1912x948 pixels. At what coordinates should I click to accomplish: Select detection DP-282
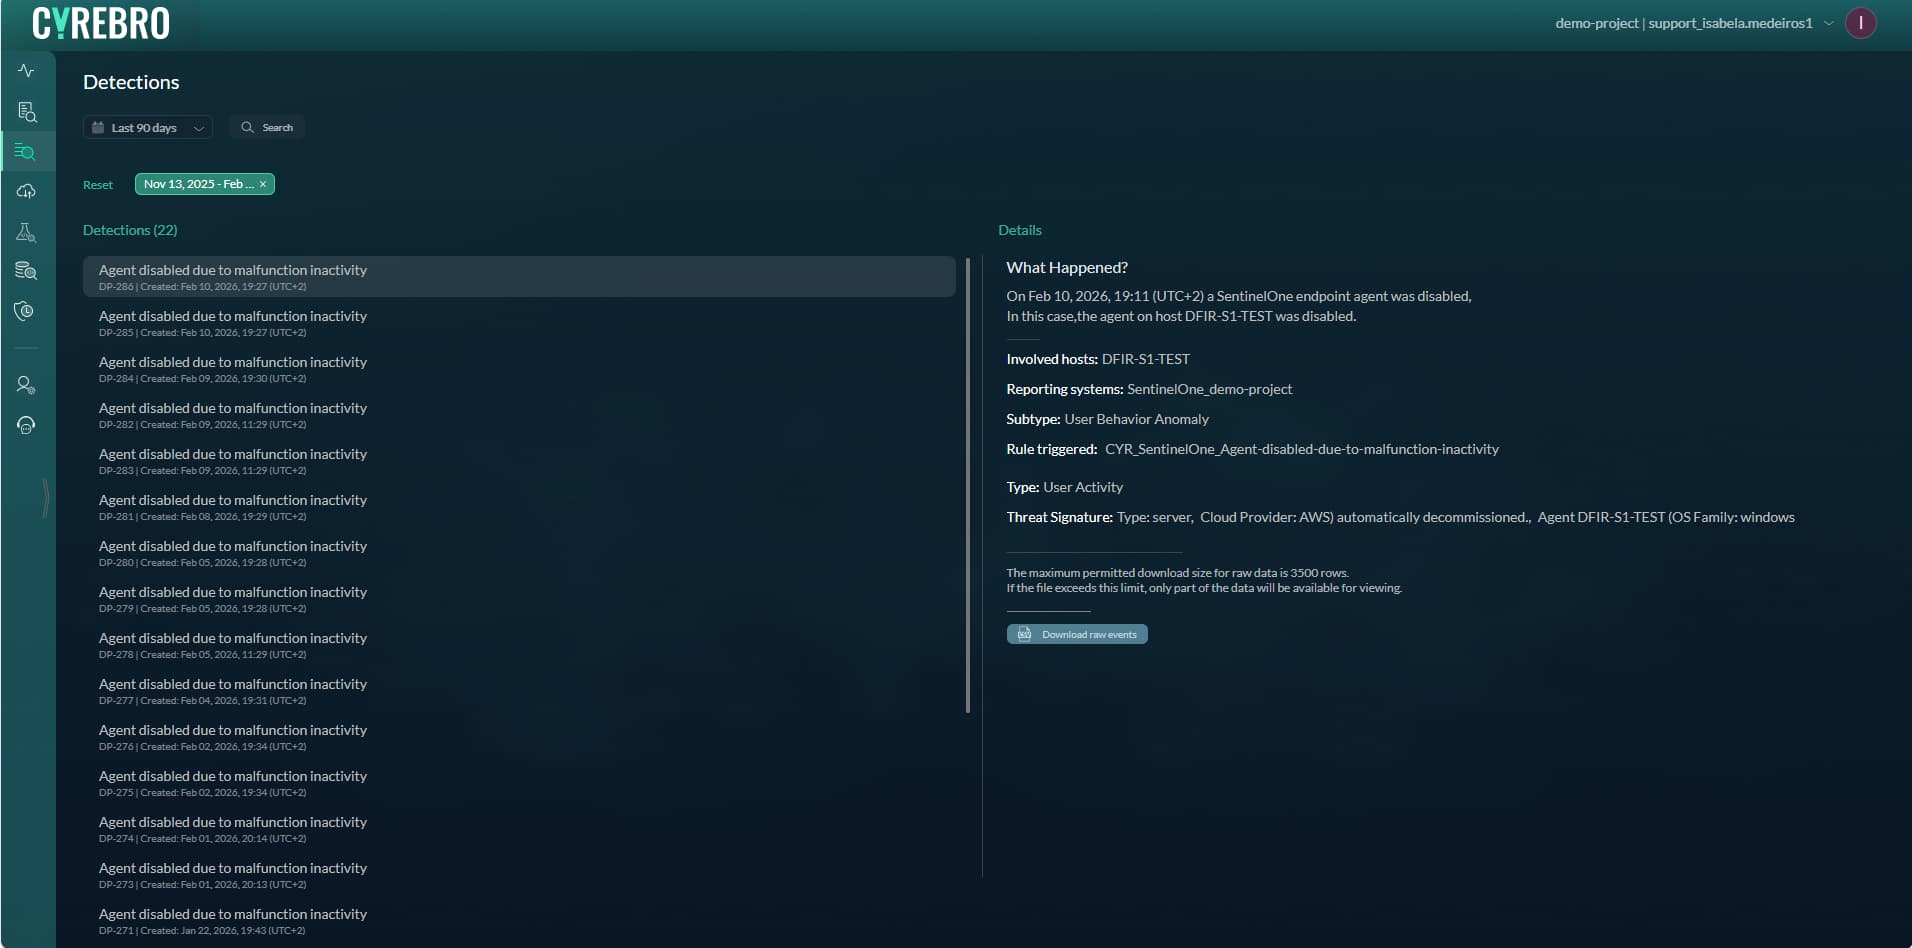coord(519,415)
